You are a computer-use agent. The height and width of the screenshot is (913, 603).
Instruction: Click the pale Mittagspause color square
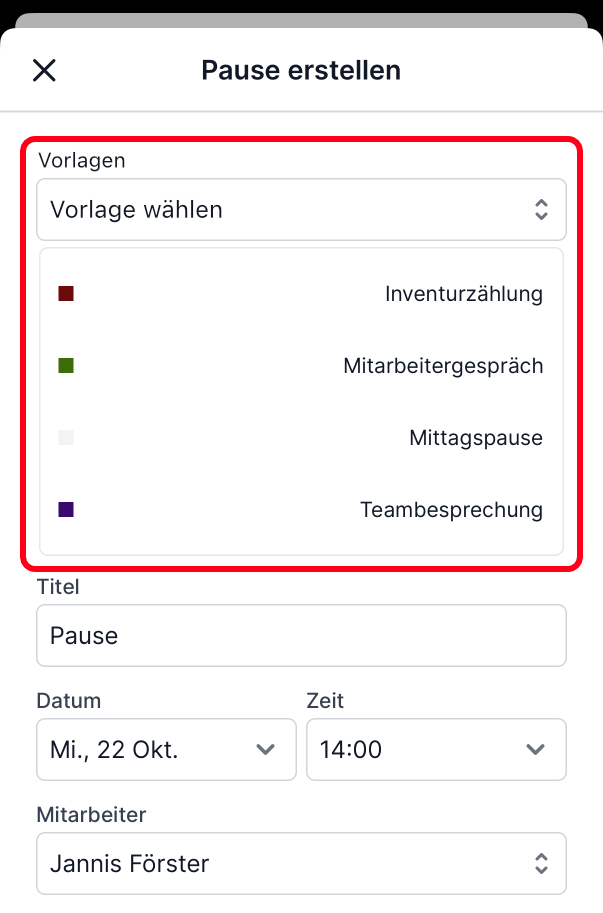66,438
